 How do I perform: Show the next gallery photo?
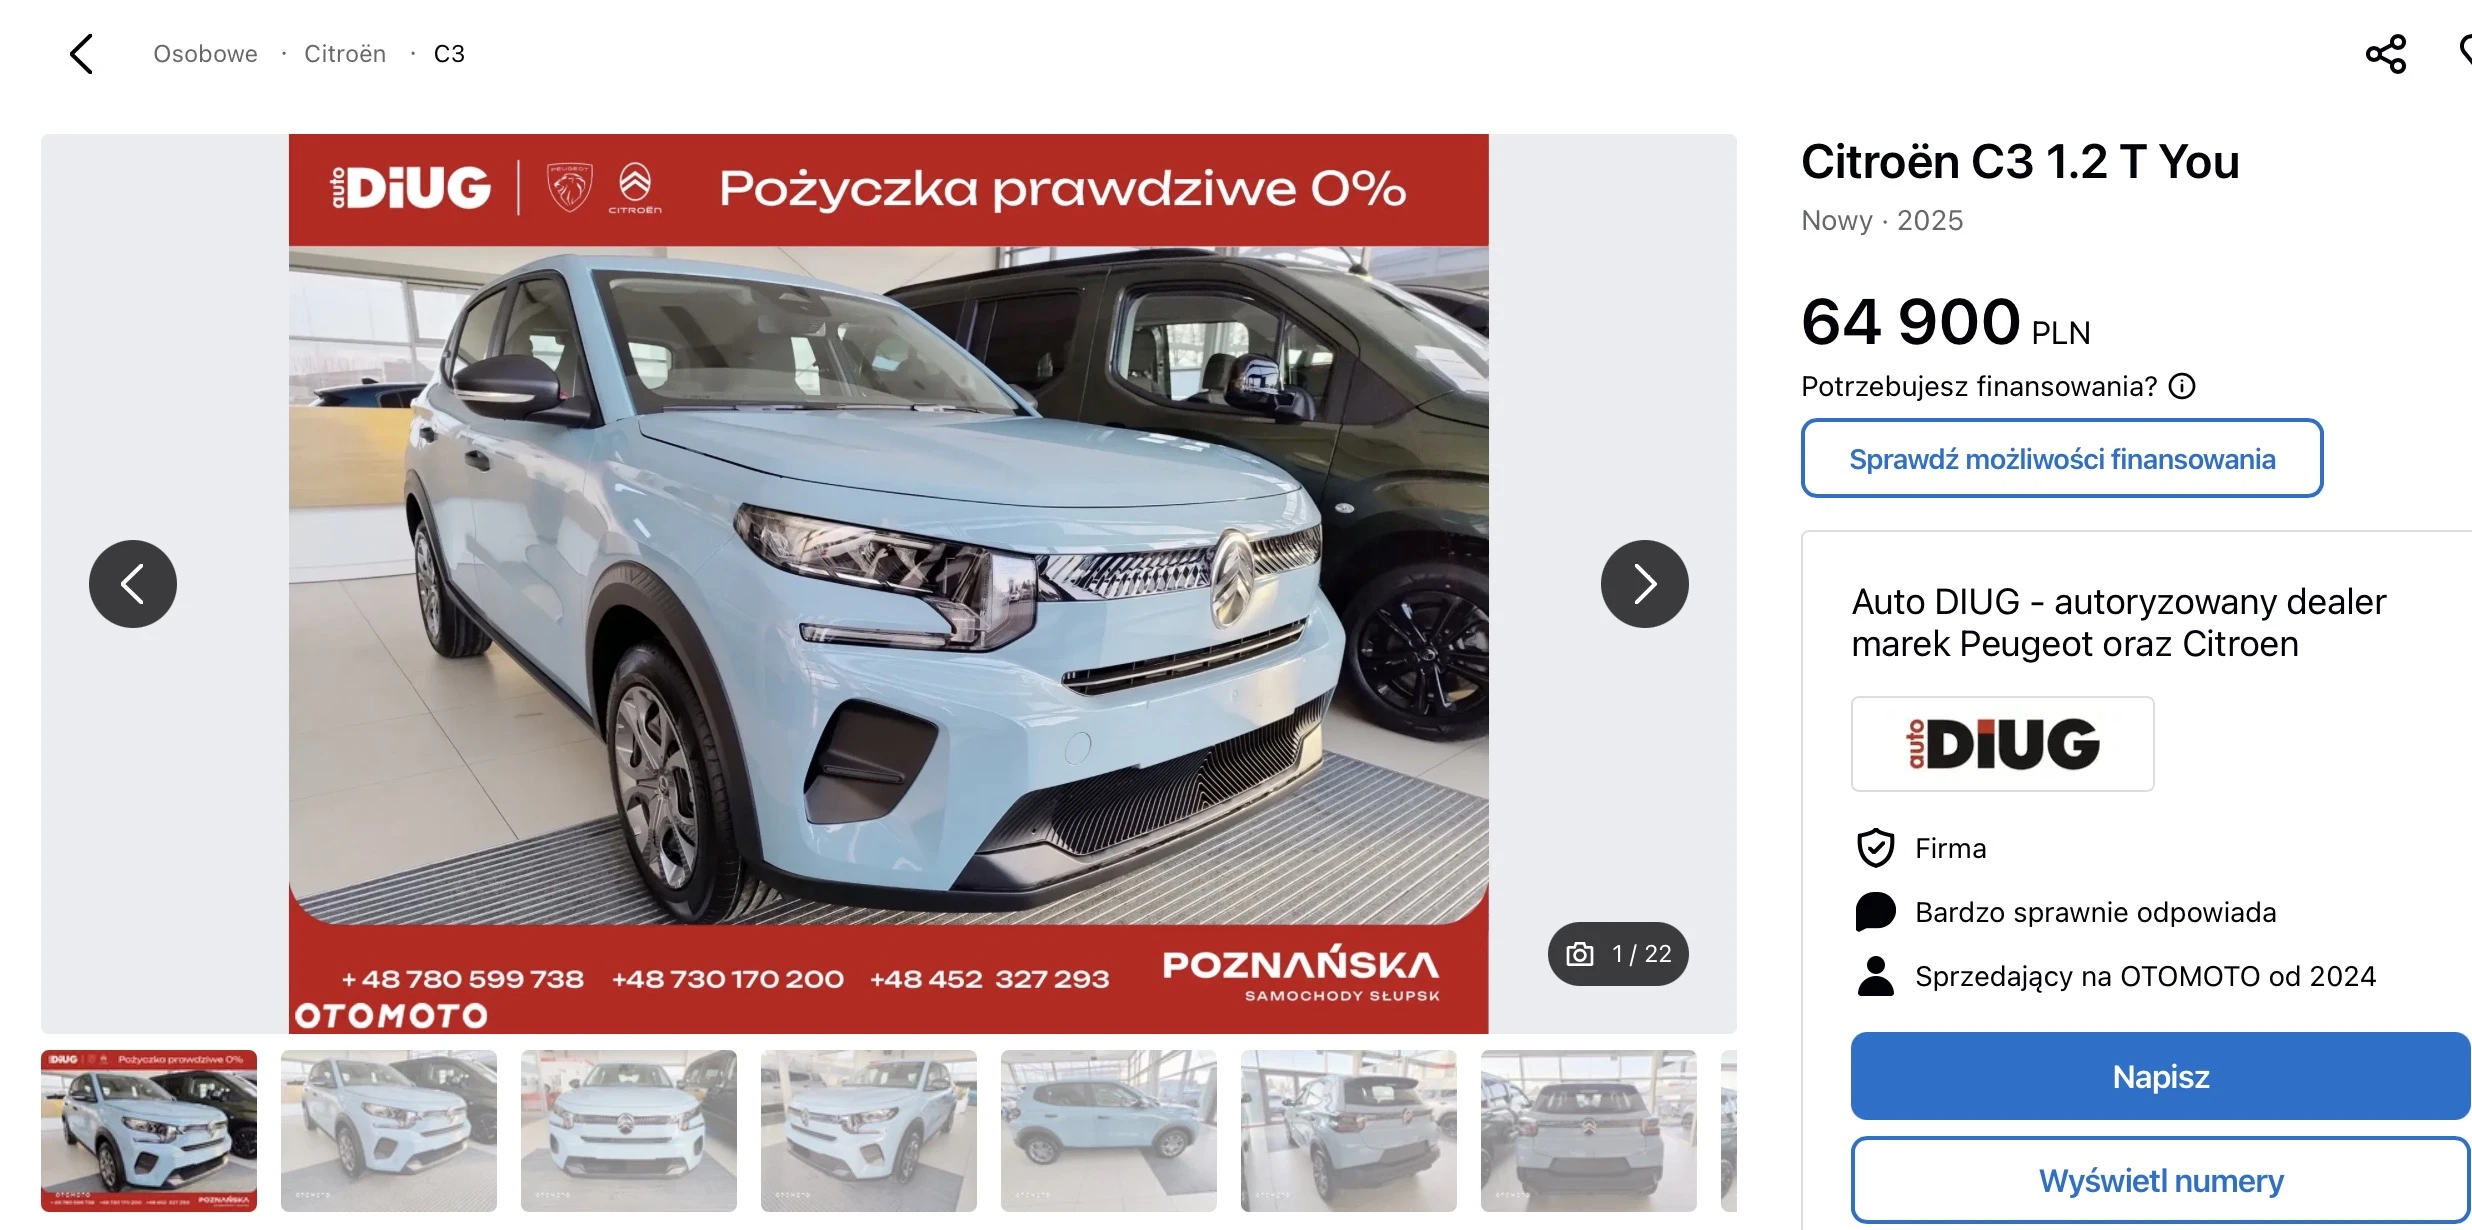(x=1644, y=584)
